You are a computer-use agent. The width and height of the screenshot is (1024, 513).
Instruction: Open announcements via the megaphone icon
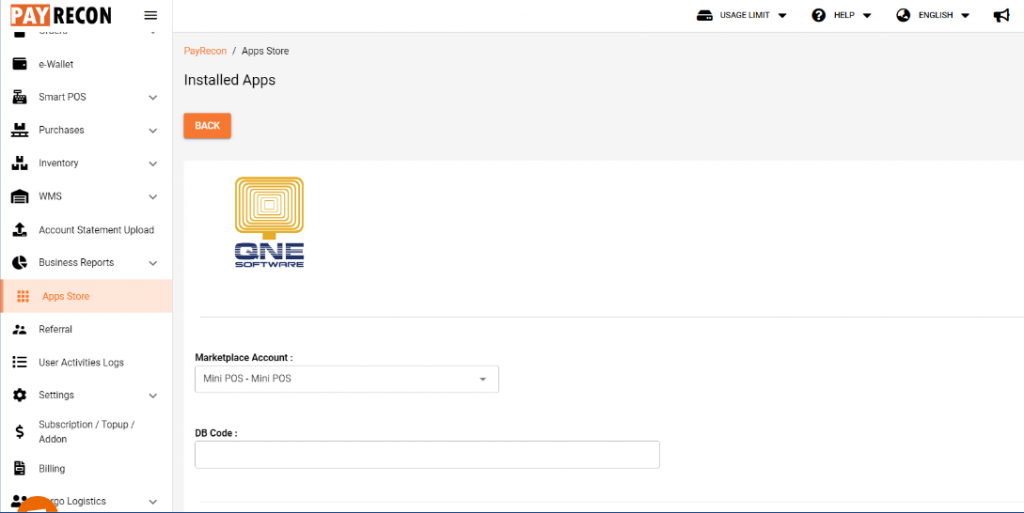click(x=1001, y=16)
